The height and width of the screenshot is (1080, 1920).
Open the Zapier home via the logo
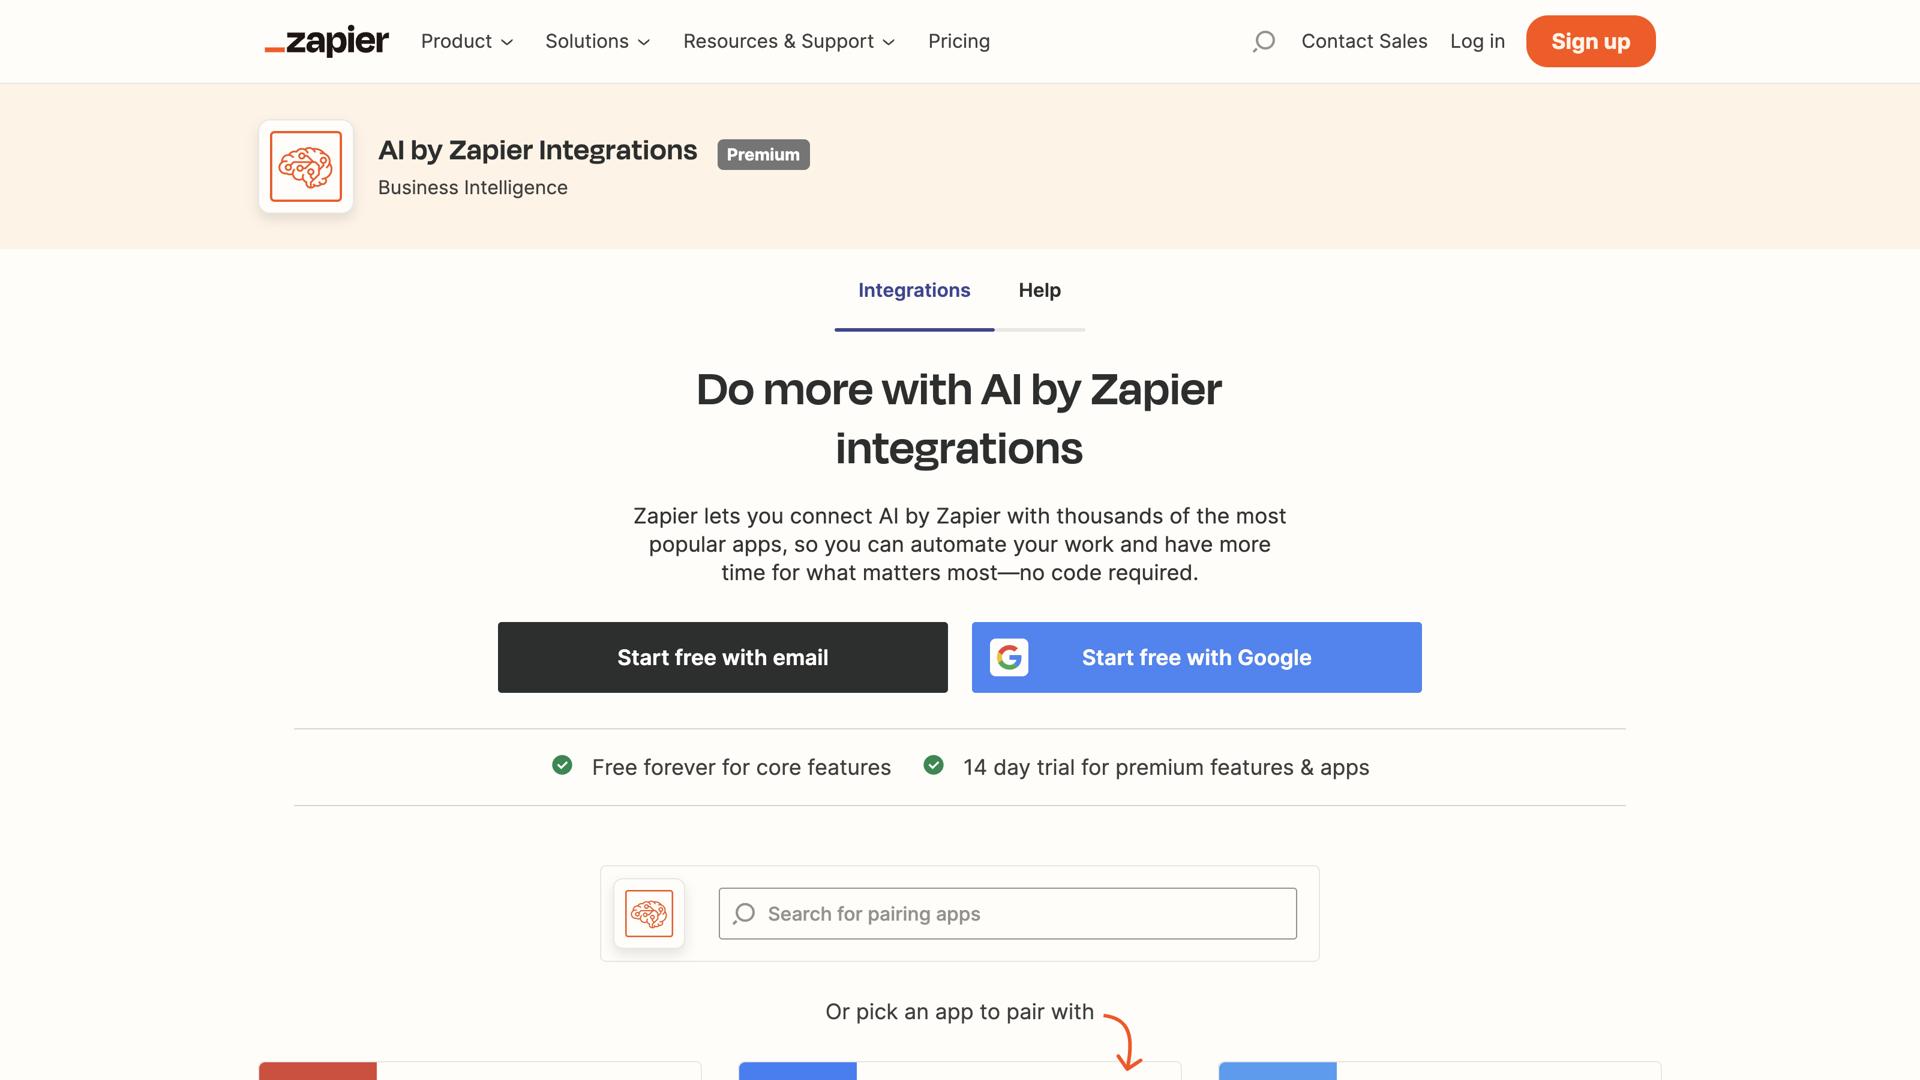326,41
